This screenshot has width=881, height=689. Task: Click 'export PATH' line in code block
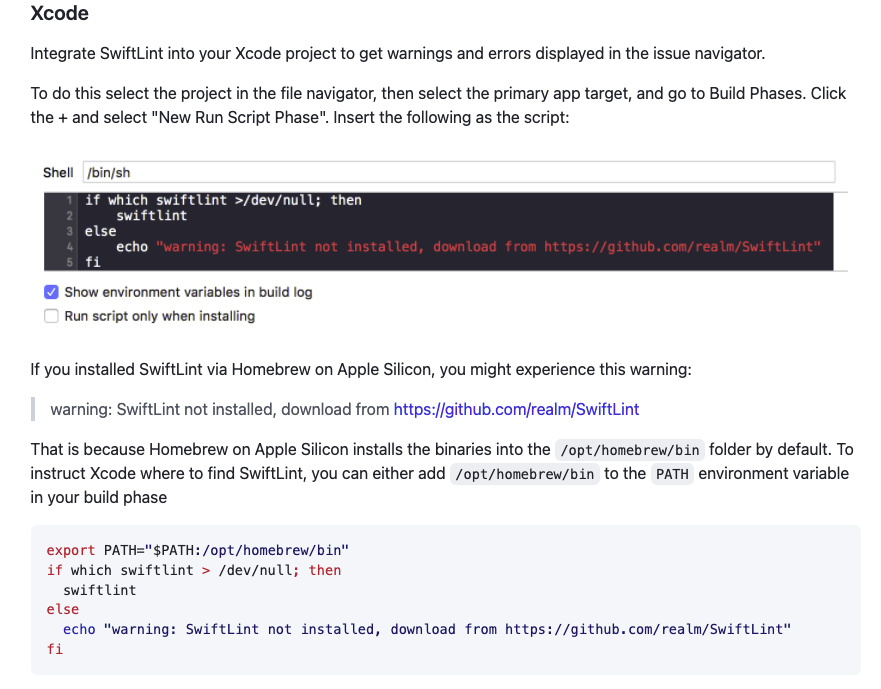click(x=198, y=550)
